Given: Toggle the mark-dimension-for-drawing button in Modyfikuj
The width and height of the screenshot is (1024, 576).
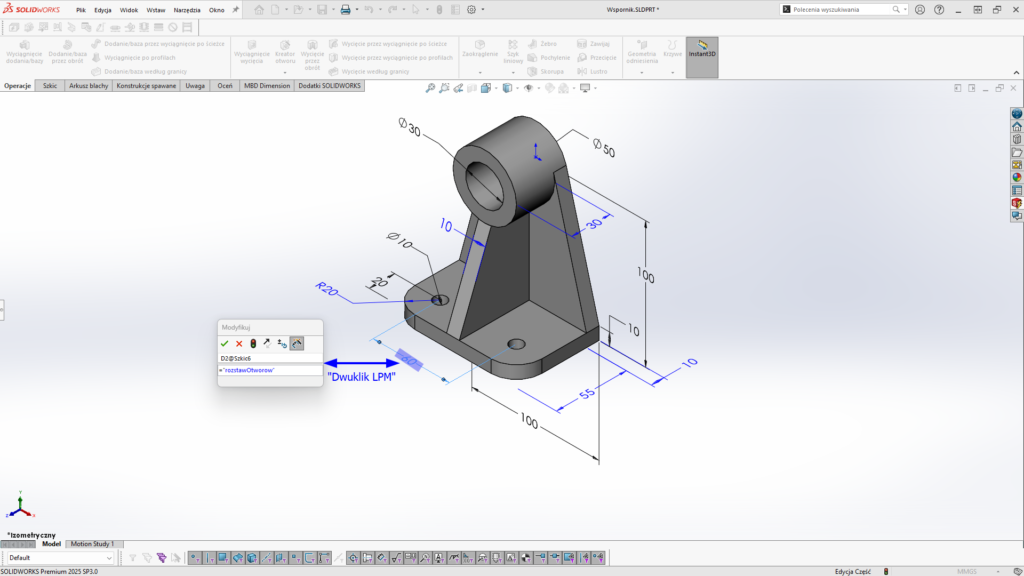Looking at the screenshot, I should (x=297, y=343).
